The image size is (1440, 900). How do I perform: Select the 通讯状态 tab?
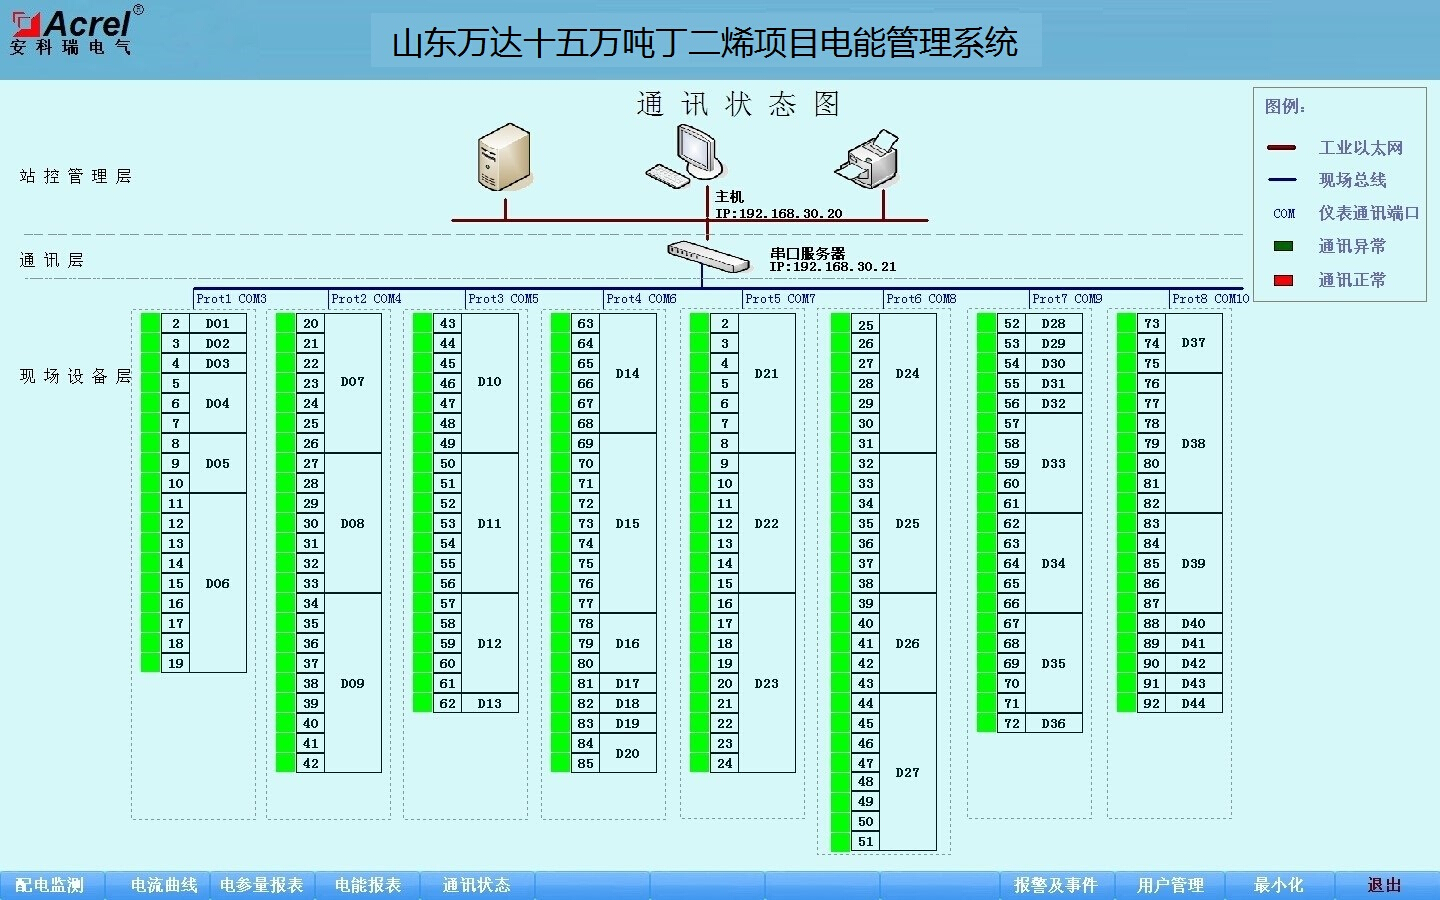click(476, 885)
